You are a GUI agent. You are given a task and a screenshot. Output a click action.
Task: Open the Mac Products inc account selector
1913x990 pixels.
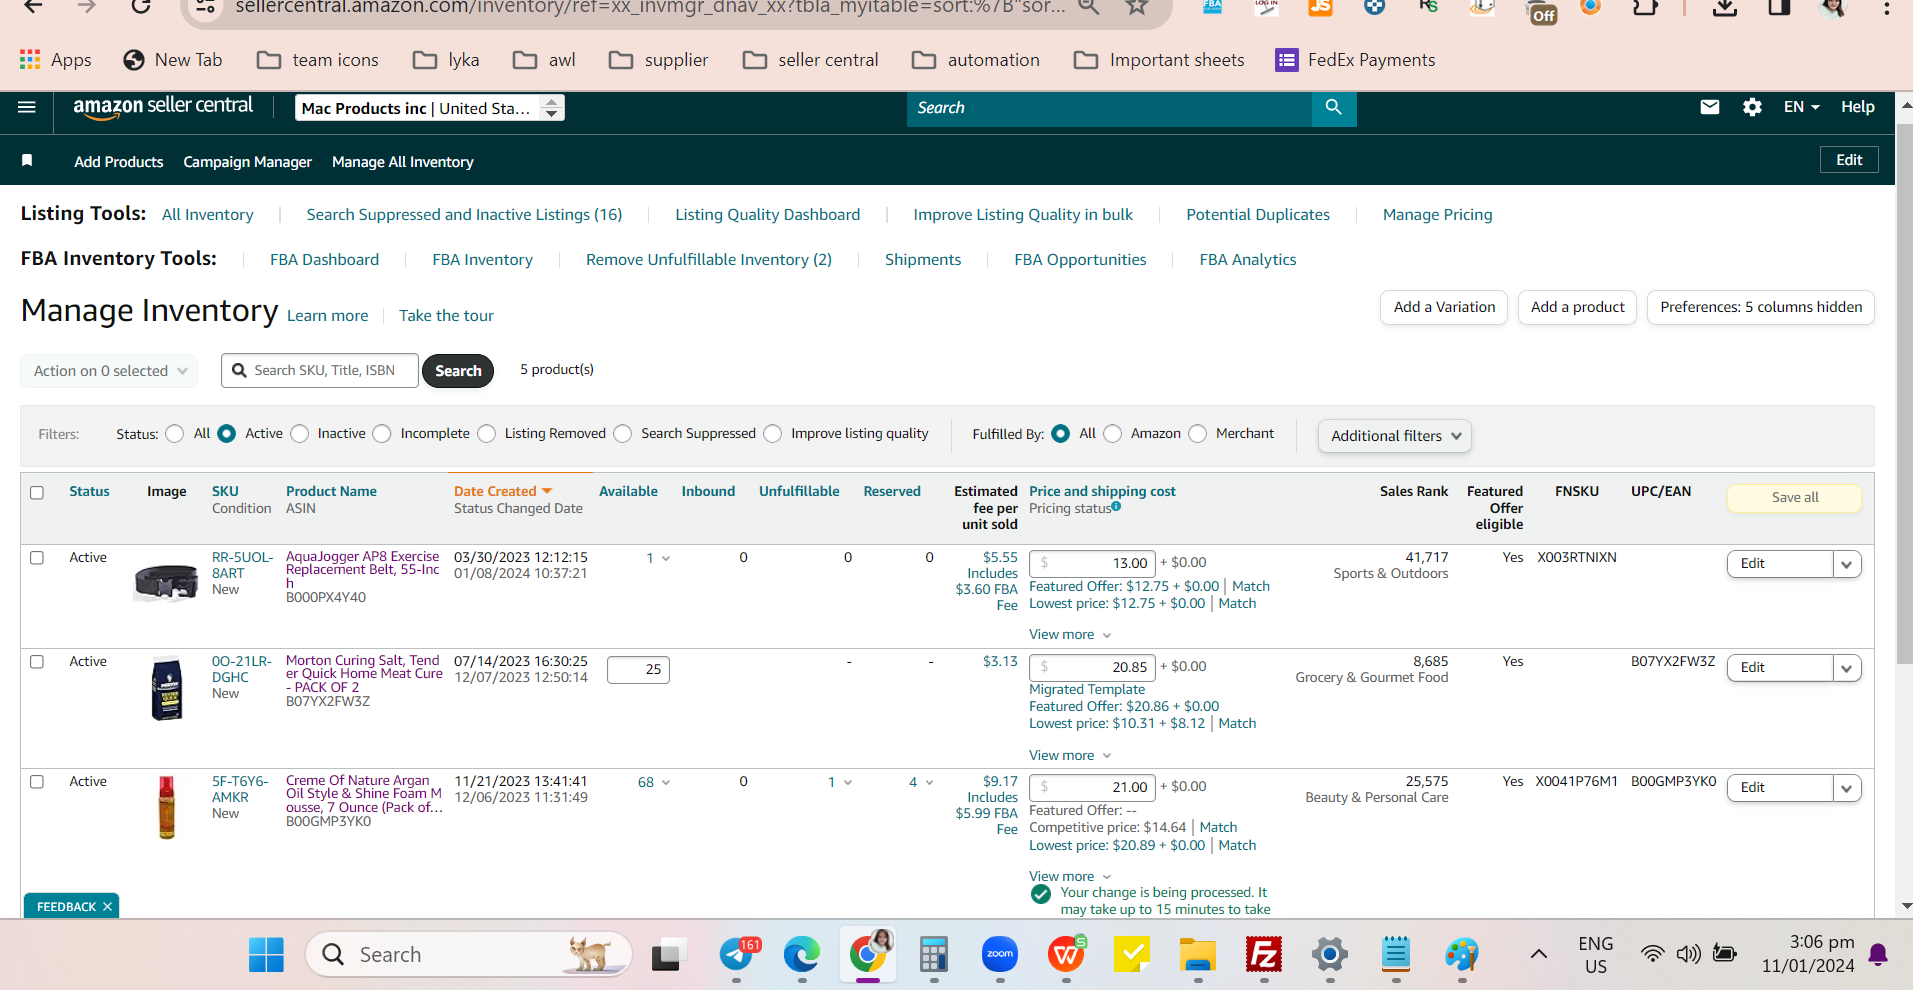[430, 108]
